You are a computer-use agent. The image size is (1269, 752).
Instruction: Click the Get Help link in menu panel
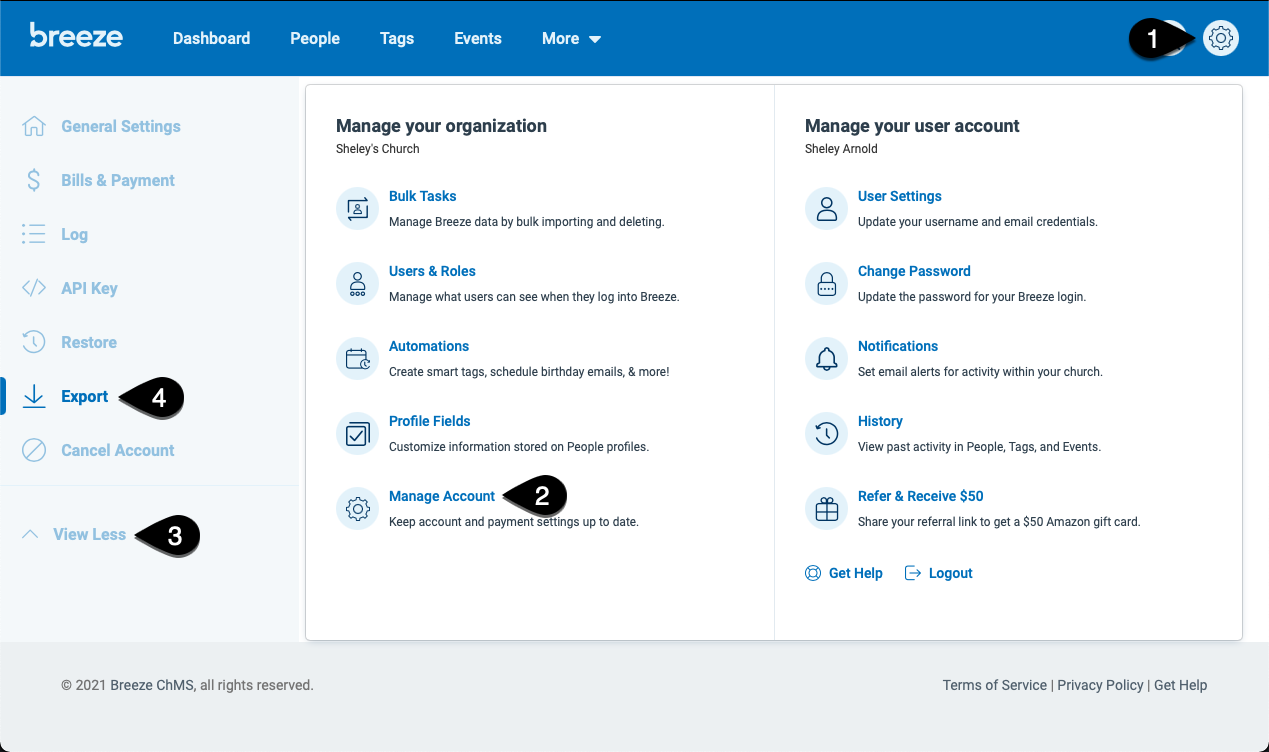[x=856, y=573]
